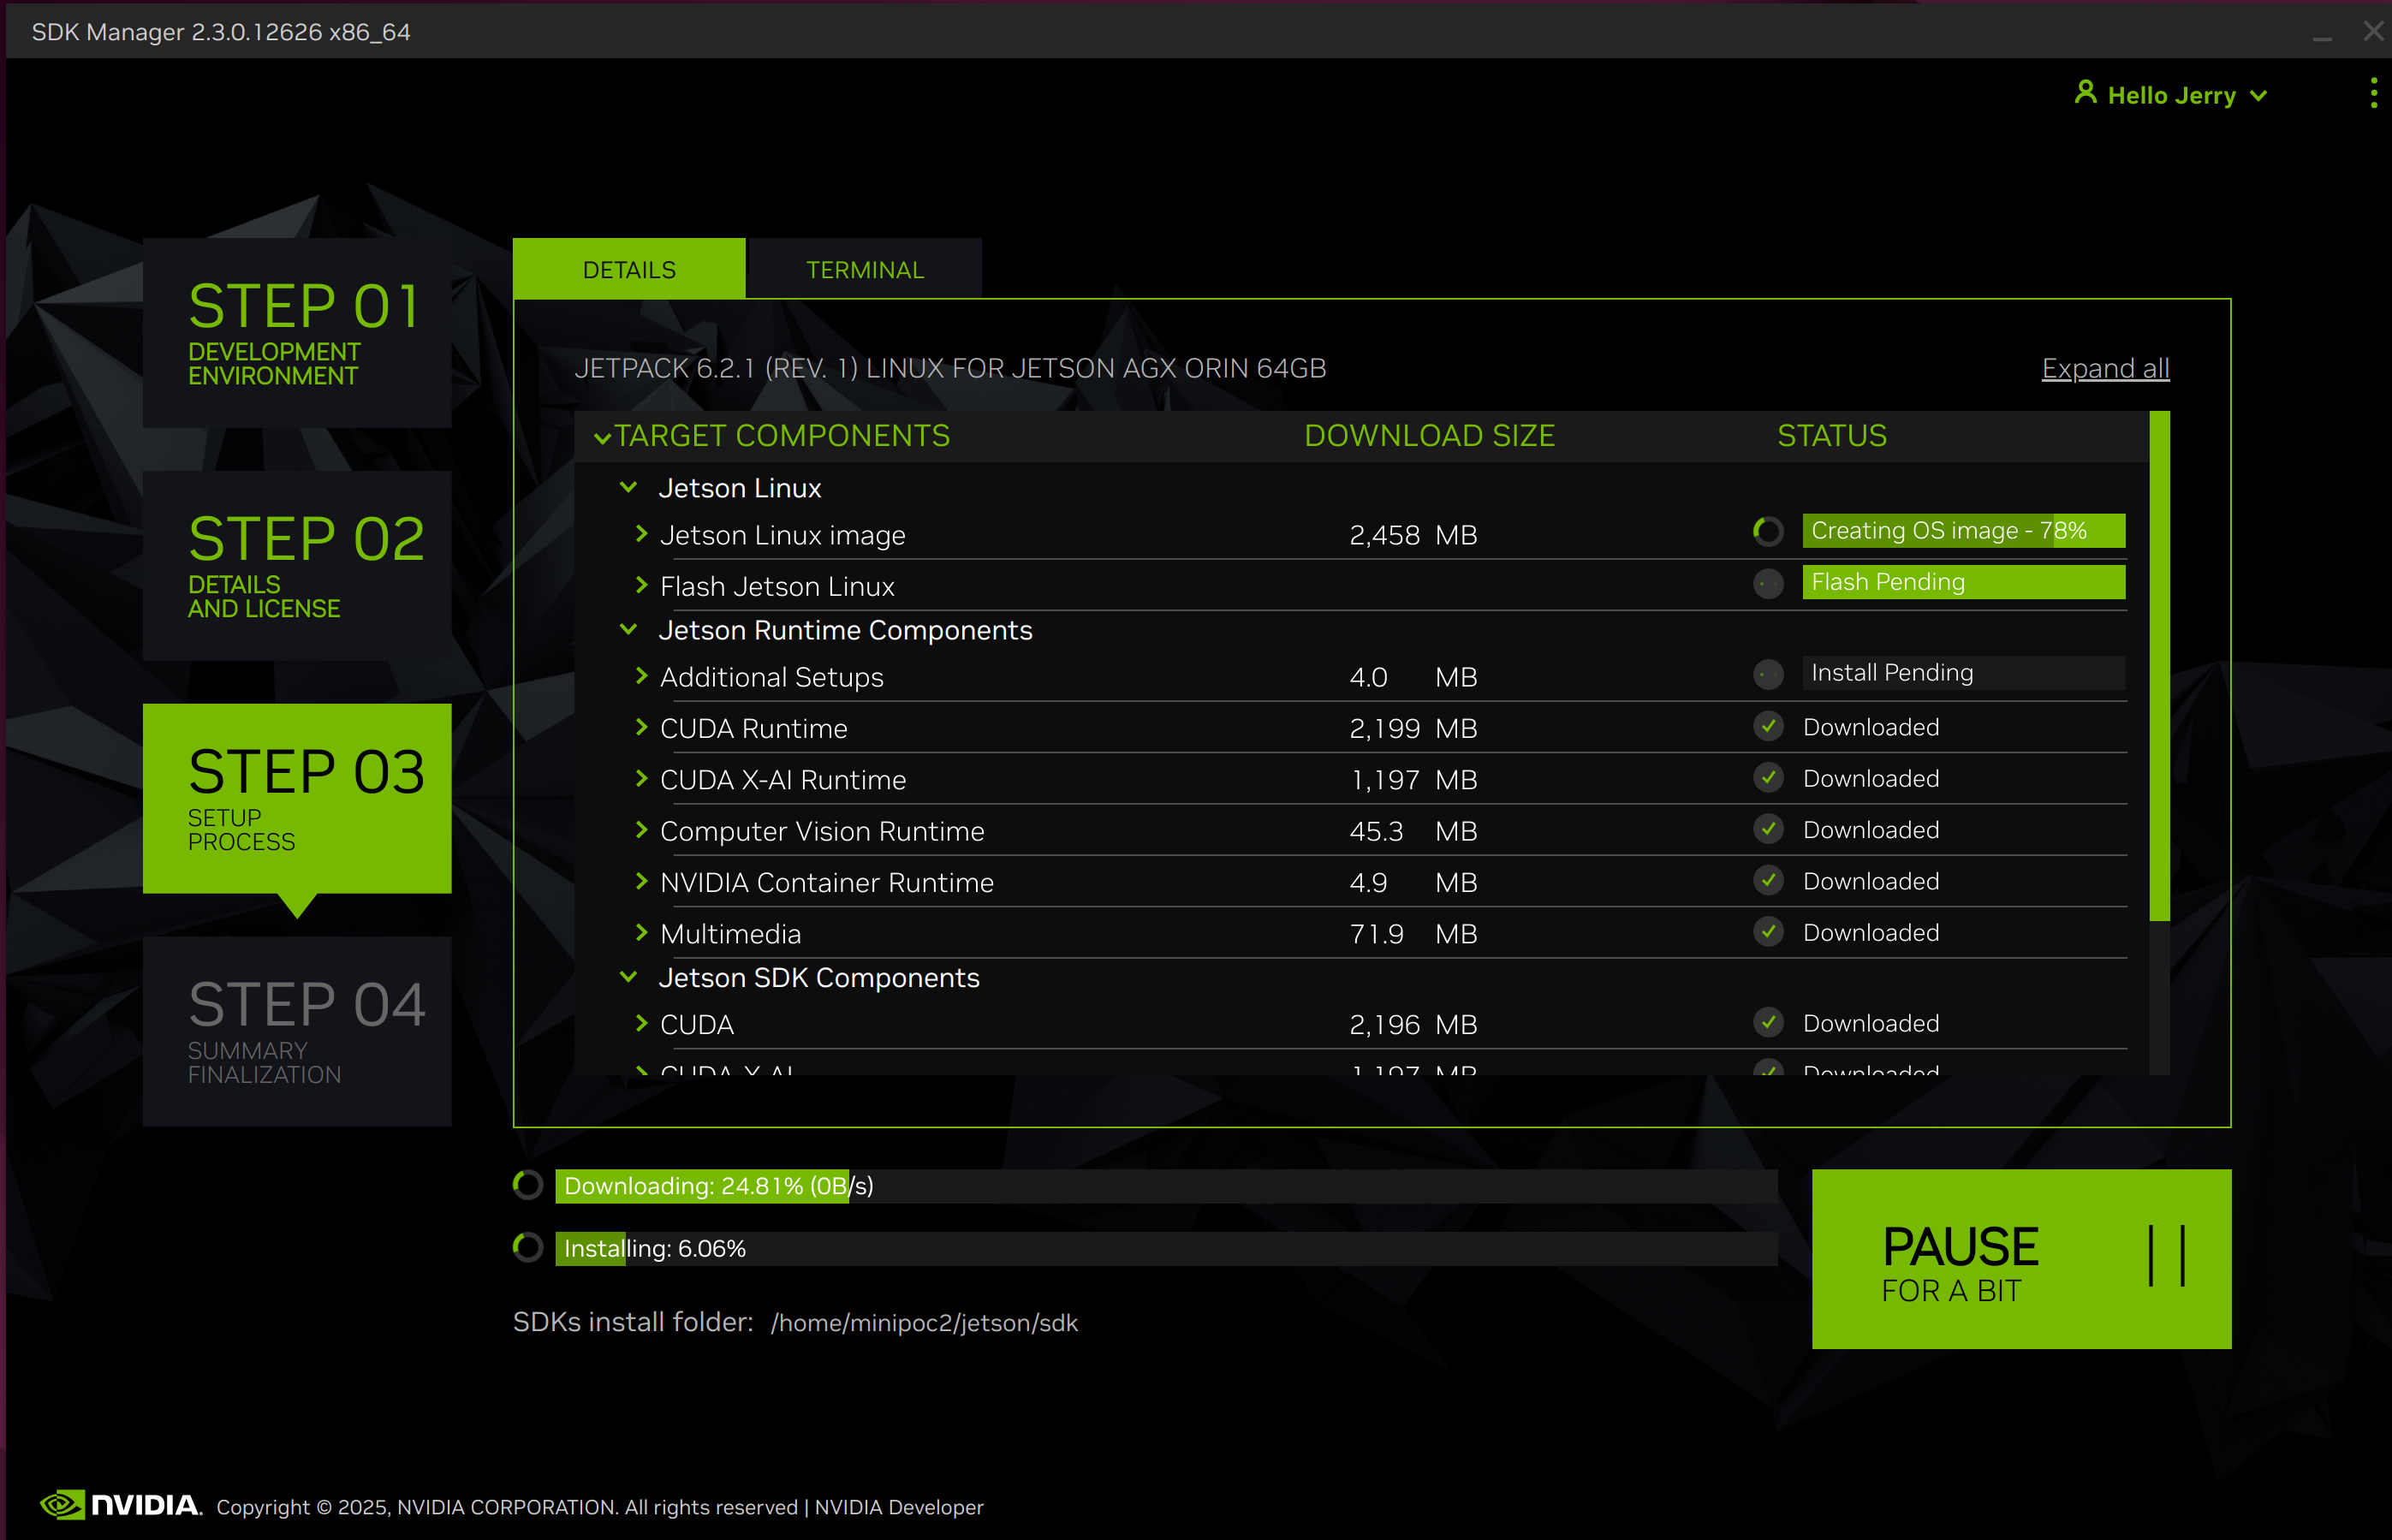The image size is (2392, 1540).
Task: Collapse the Target Components header chevron
Action: coord(602,437)
